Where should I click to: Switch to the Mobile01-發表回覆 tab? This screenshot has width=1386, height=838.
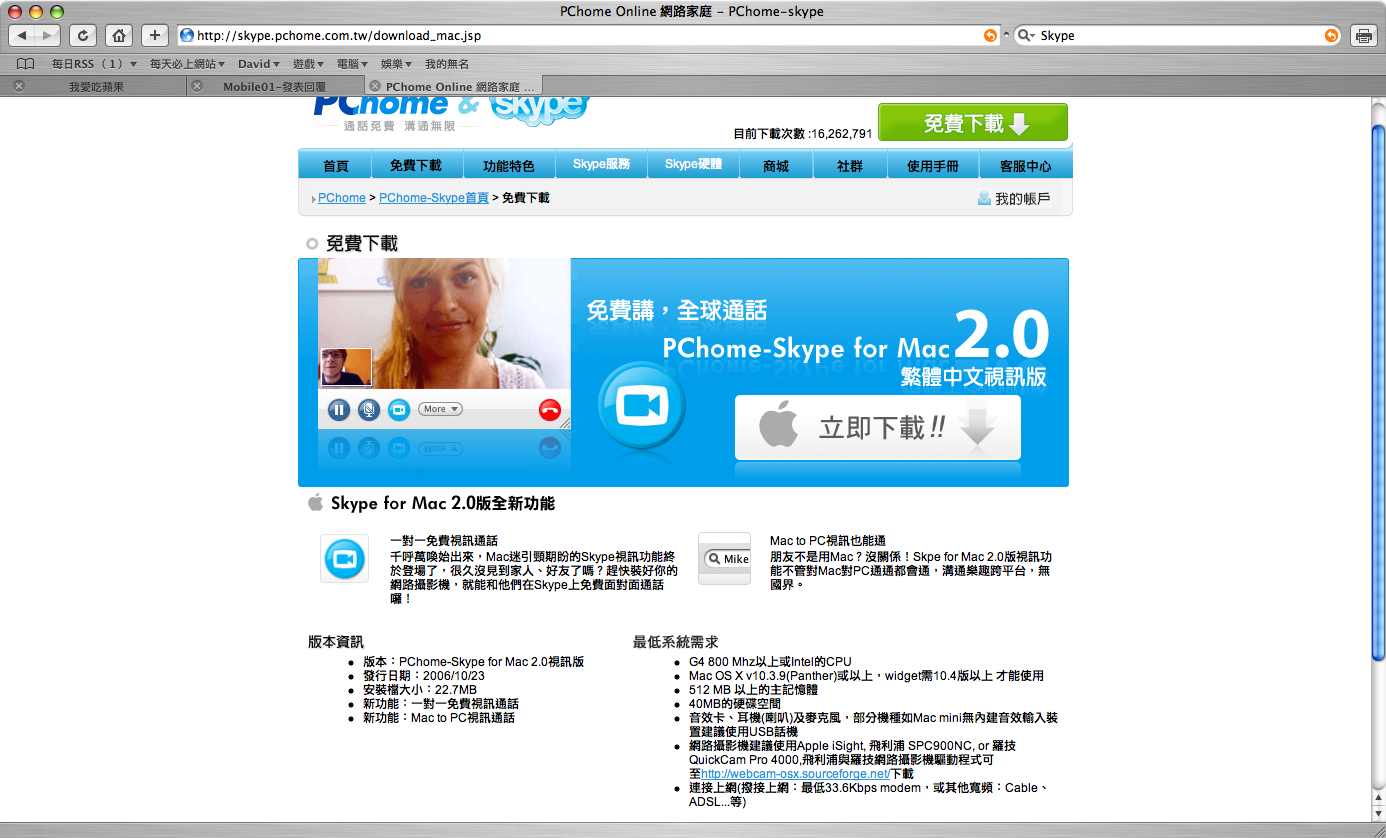[x=275, y=87]
